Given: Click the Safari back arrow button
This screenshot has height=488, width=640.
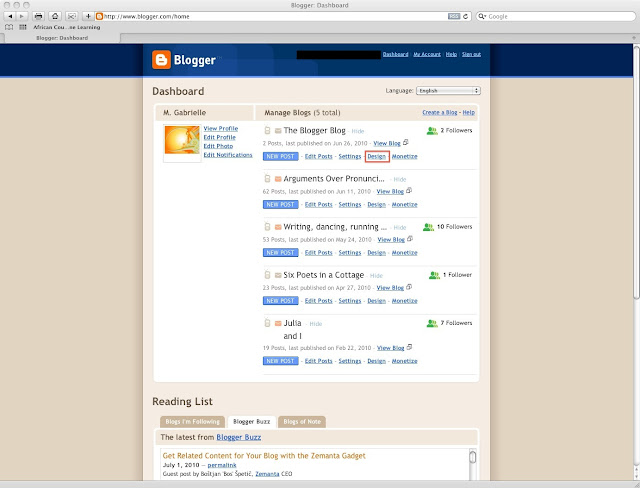Looking at the screenshot, I should tap(10, 16).
